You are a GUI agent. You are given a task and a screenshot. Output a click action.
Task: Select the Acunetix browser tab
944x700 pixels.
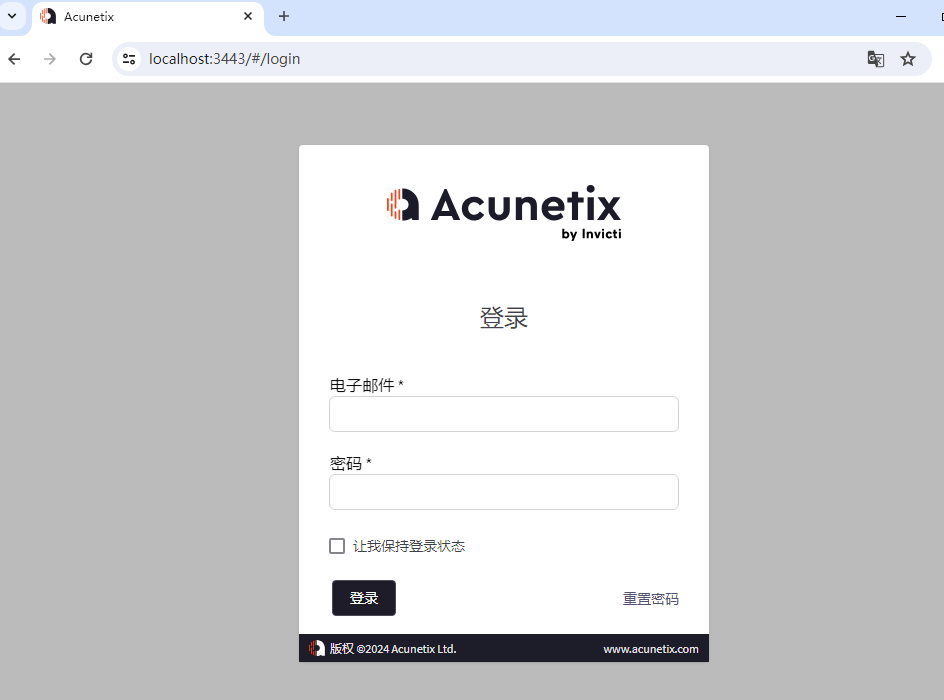click(148, 17)
